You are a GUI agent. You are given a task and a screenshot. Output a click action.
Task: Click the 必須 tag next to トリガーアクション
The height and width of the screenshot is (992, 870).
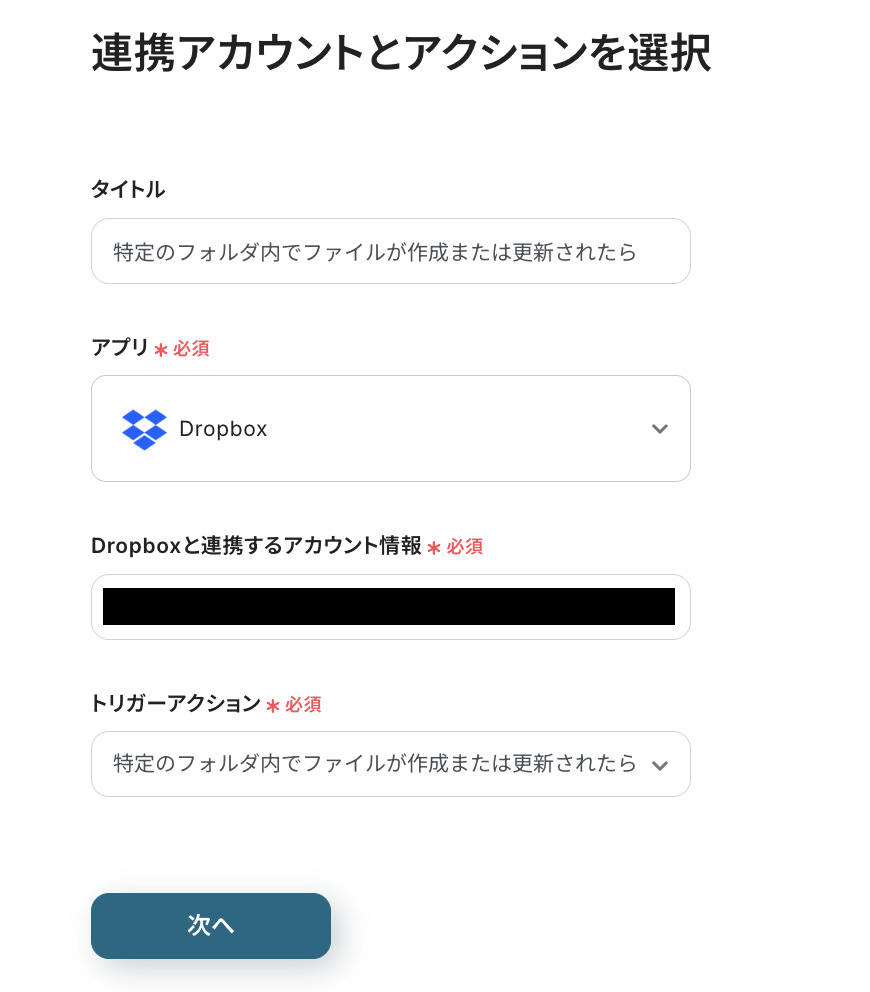303,705
